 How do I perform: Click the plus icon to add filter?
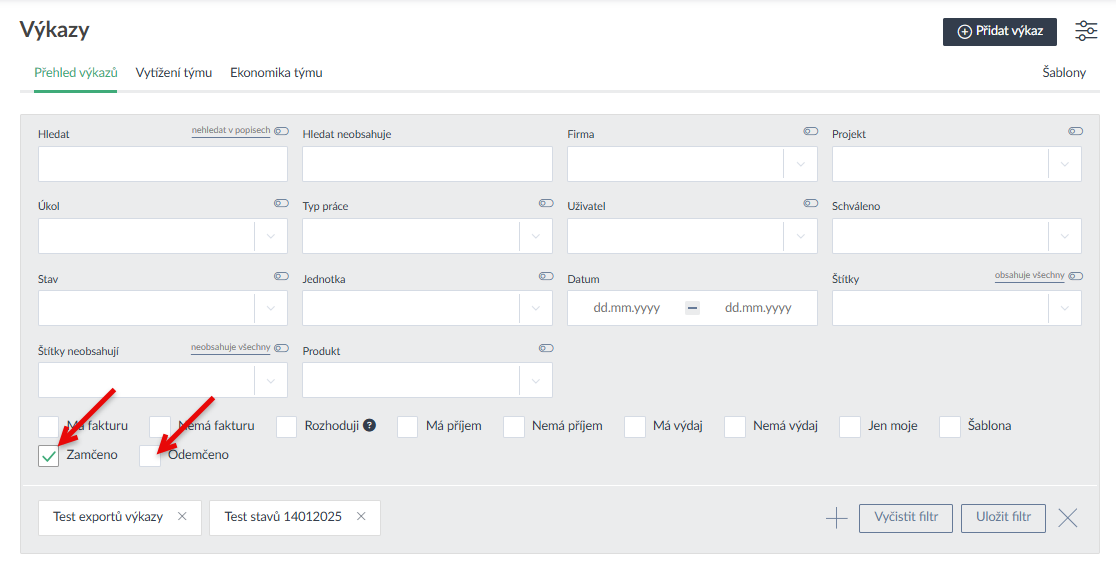[x=836, y=518]
